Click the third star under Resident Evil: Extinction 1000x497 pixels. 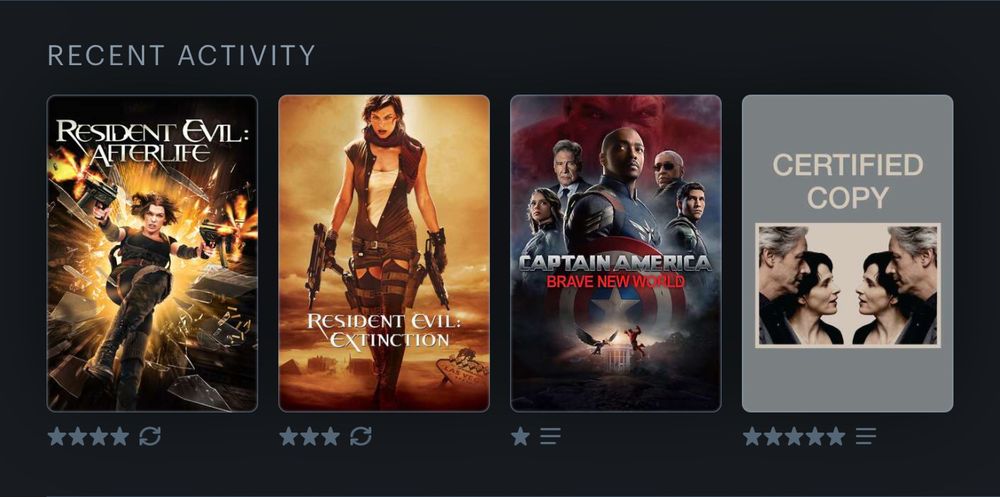coord(330,436)
